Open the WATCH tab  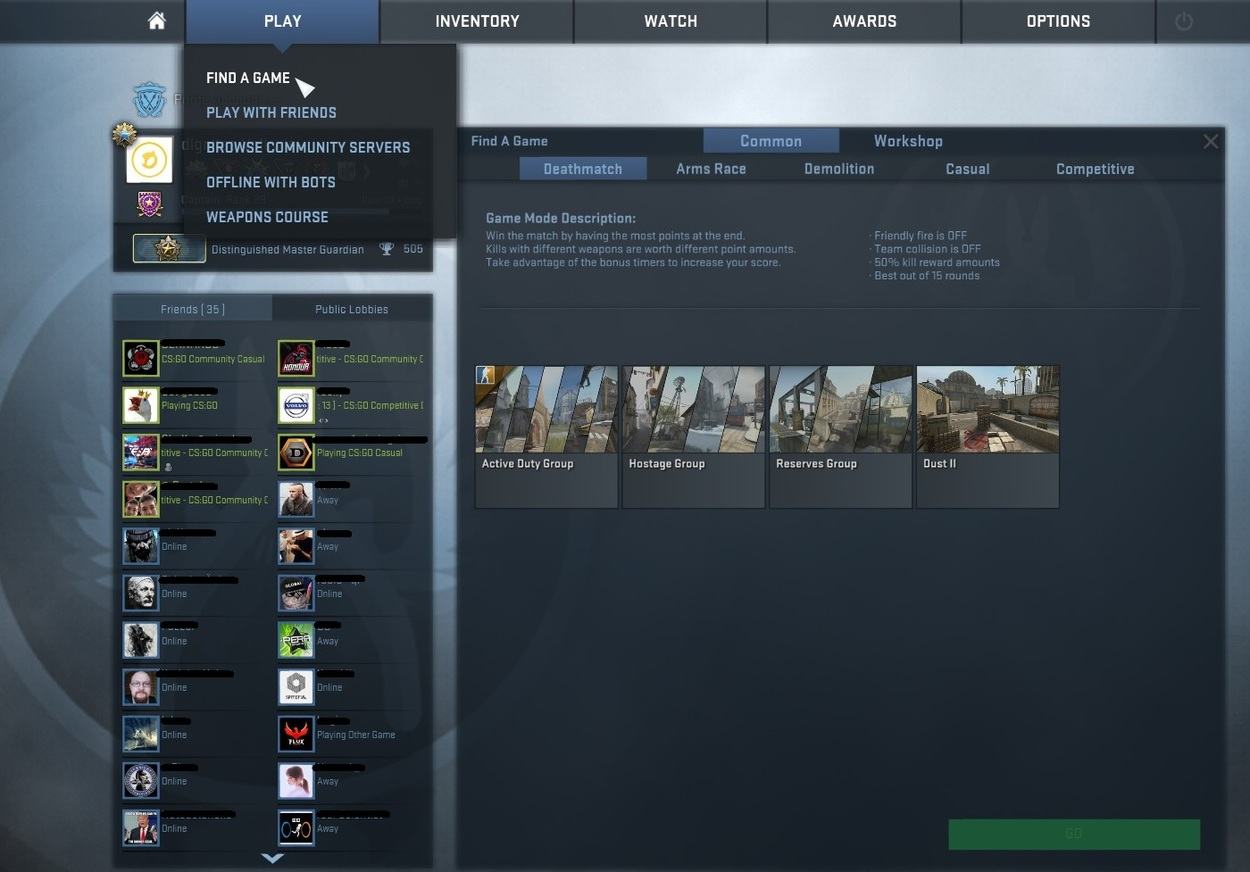tap(671, 21)
